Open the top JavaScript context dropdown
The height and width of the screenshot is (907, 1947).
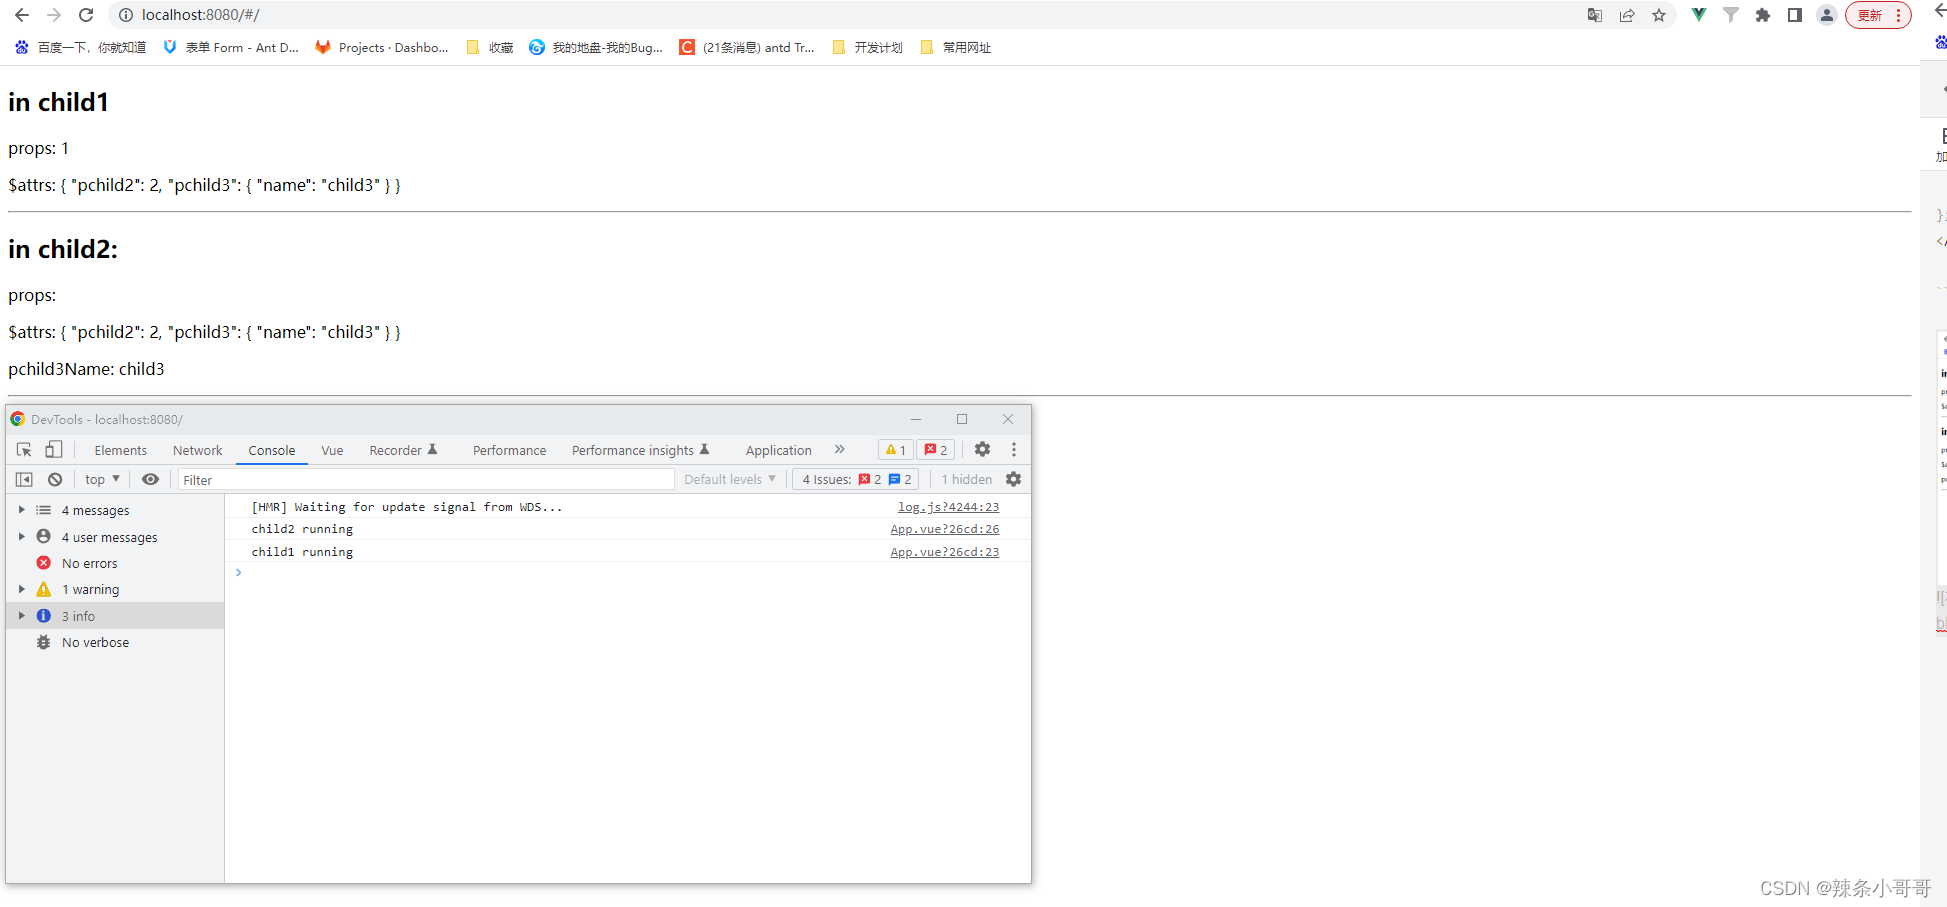tap(102, 480)
